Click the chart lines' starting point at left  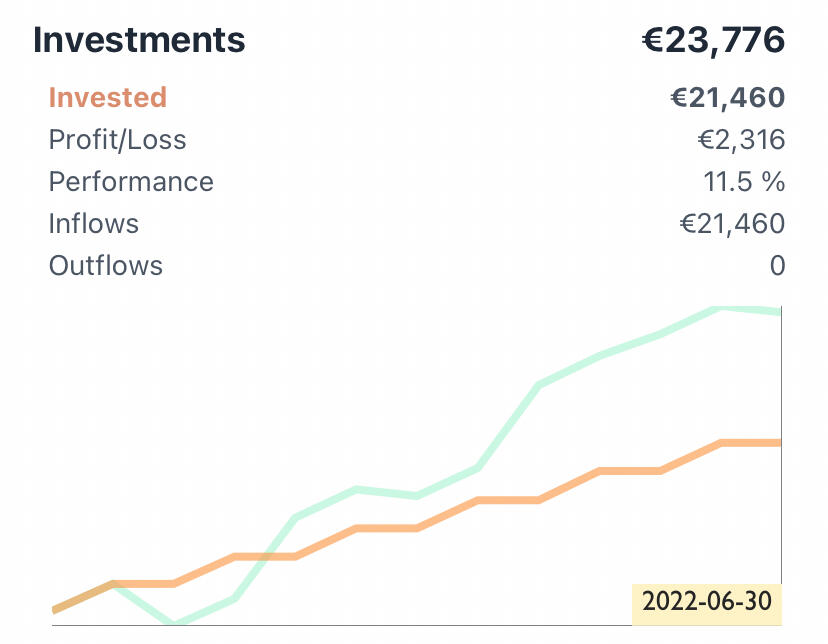[55, 608]
